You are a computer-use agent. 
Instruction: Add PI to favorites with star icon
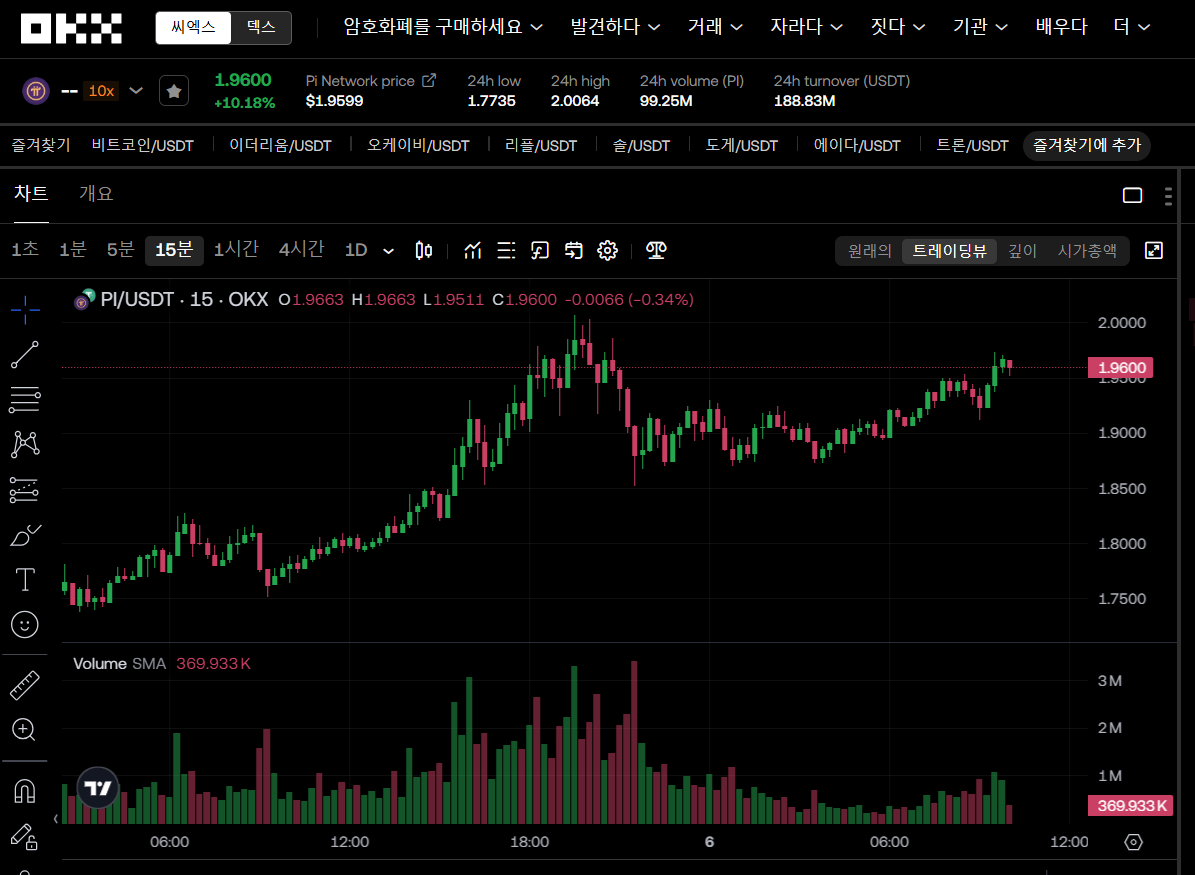pyautogui.click(x=174, y=91)
